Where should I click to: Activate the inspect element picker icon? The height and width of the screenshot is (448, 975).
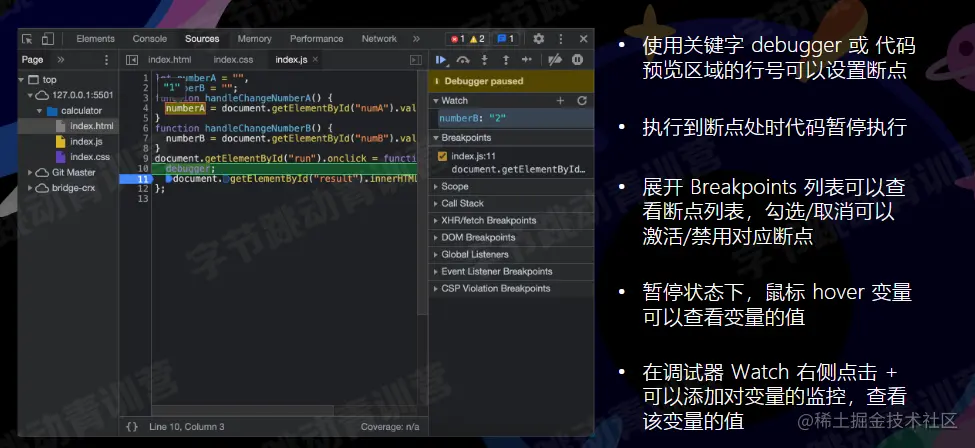(27, 39)
